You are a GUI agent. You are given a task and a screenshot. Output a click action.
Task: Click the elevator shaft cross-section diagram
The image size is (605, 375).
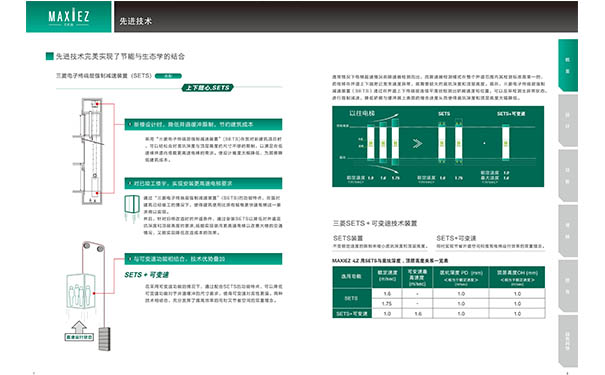click(91, 151)
